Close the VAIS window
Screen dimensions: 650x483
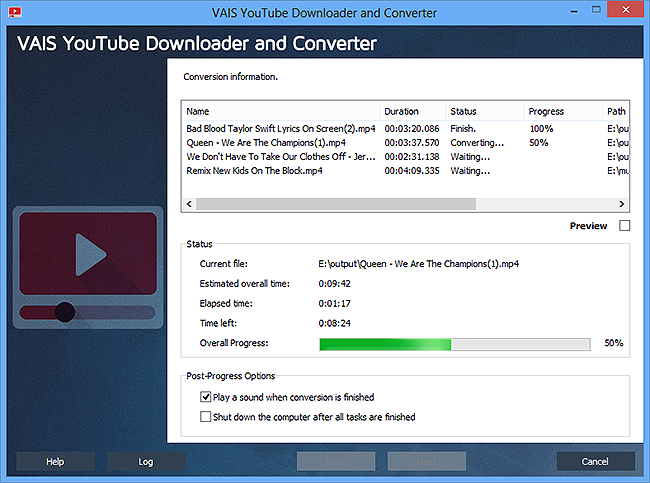(x=626, y=9)
